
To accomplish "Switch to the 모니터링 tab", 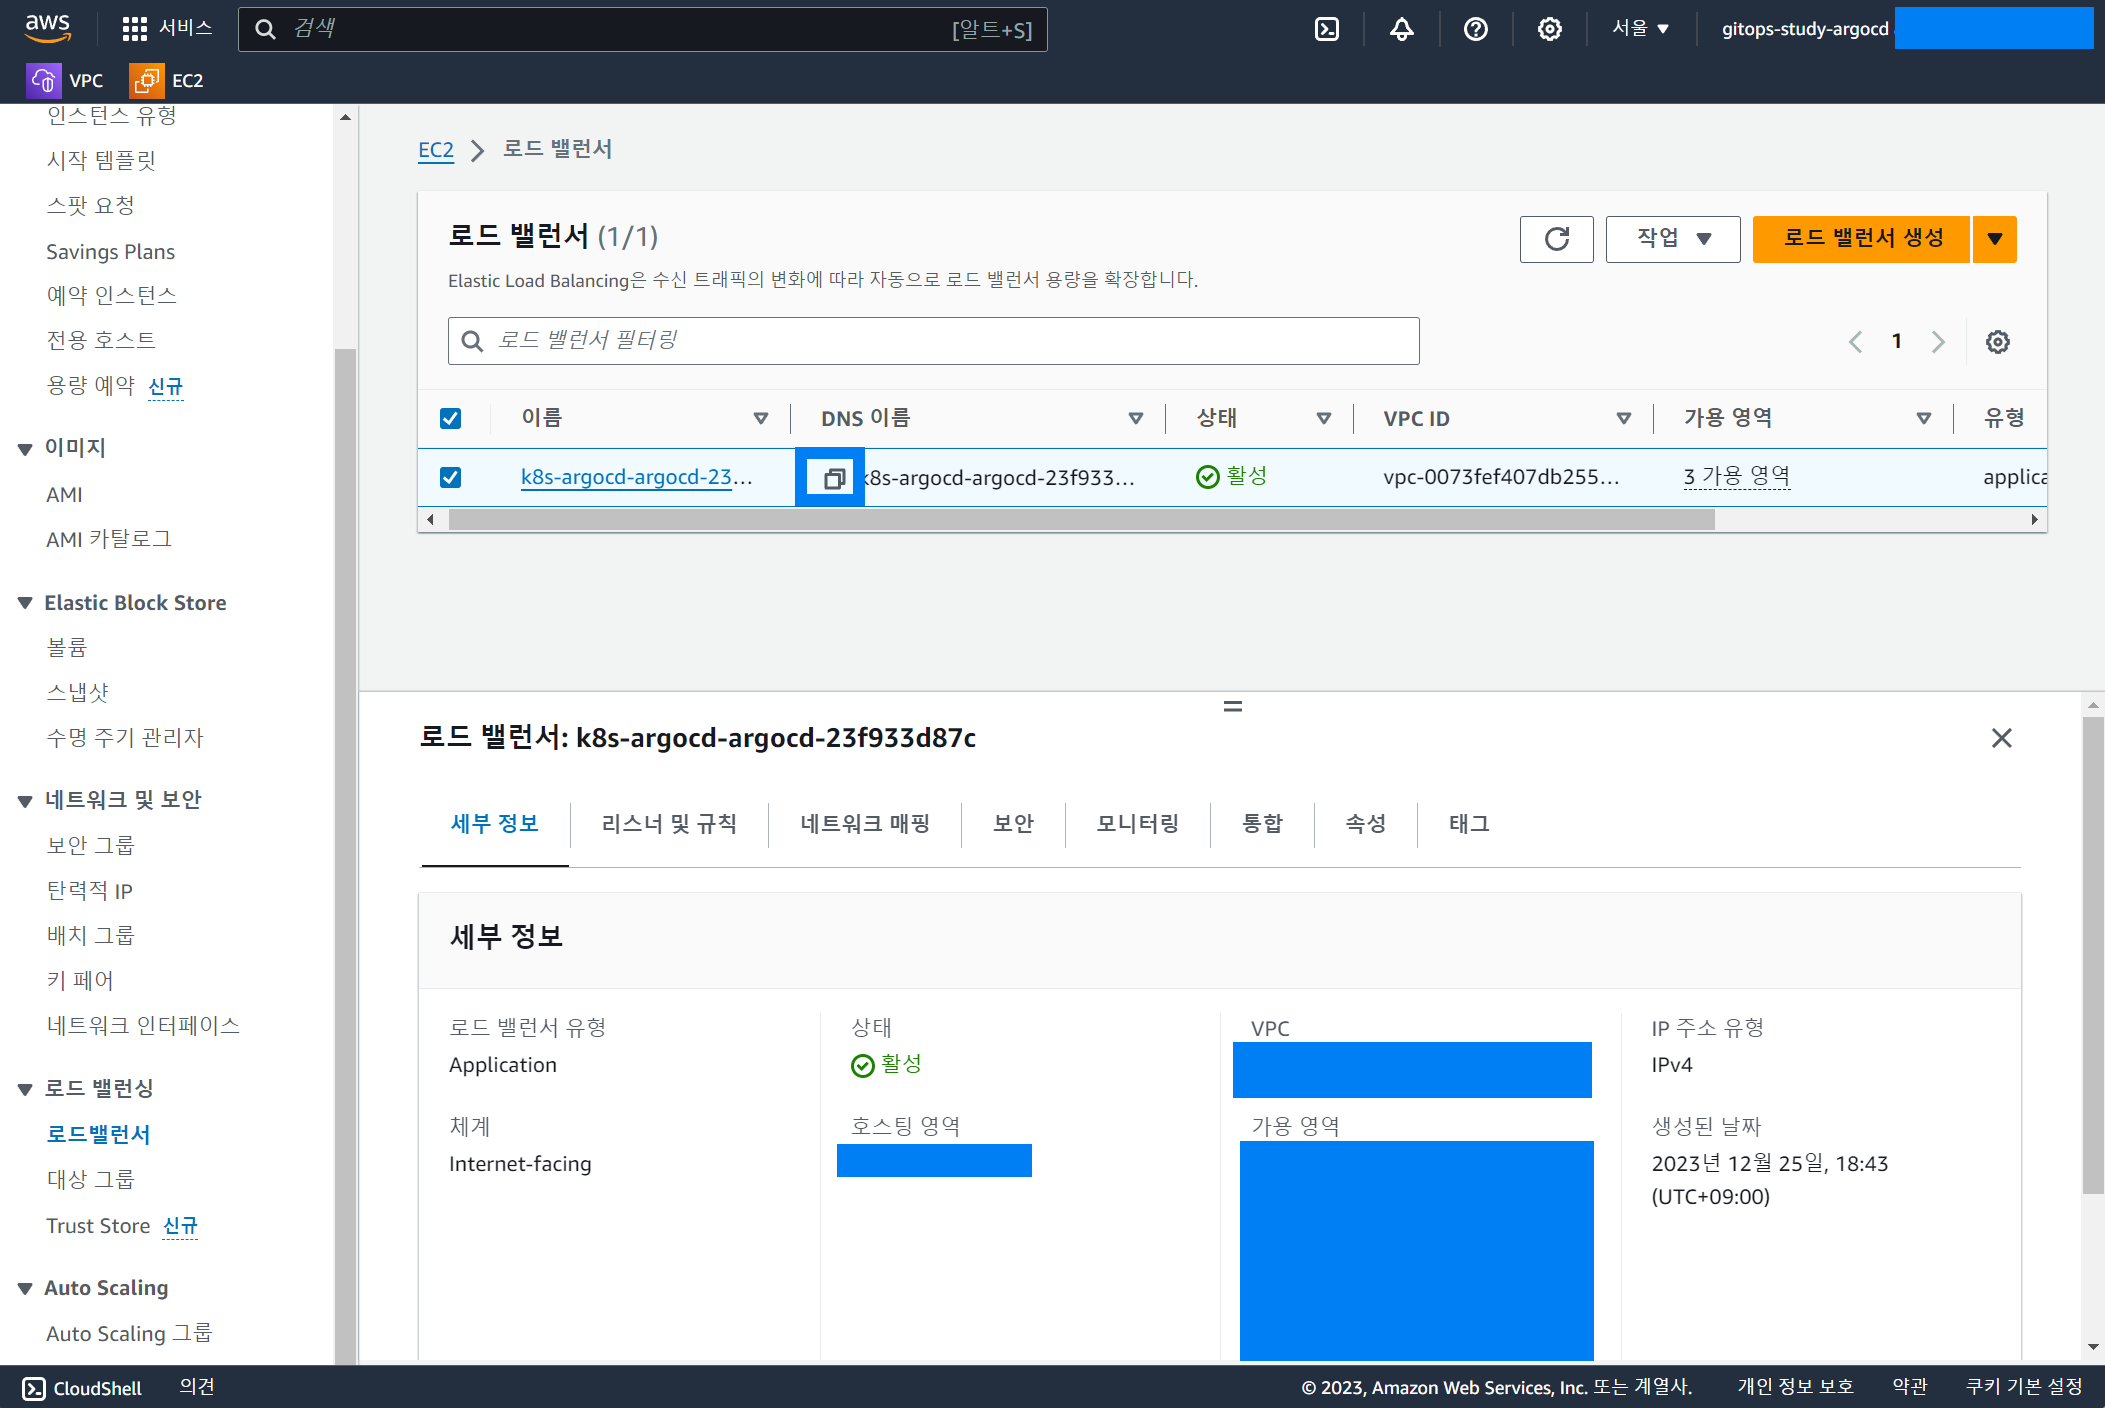I will [x=1137, y=824].
